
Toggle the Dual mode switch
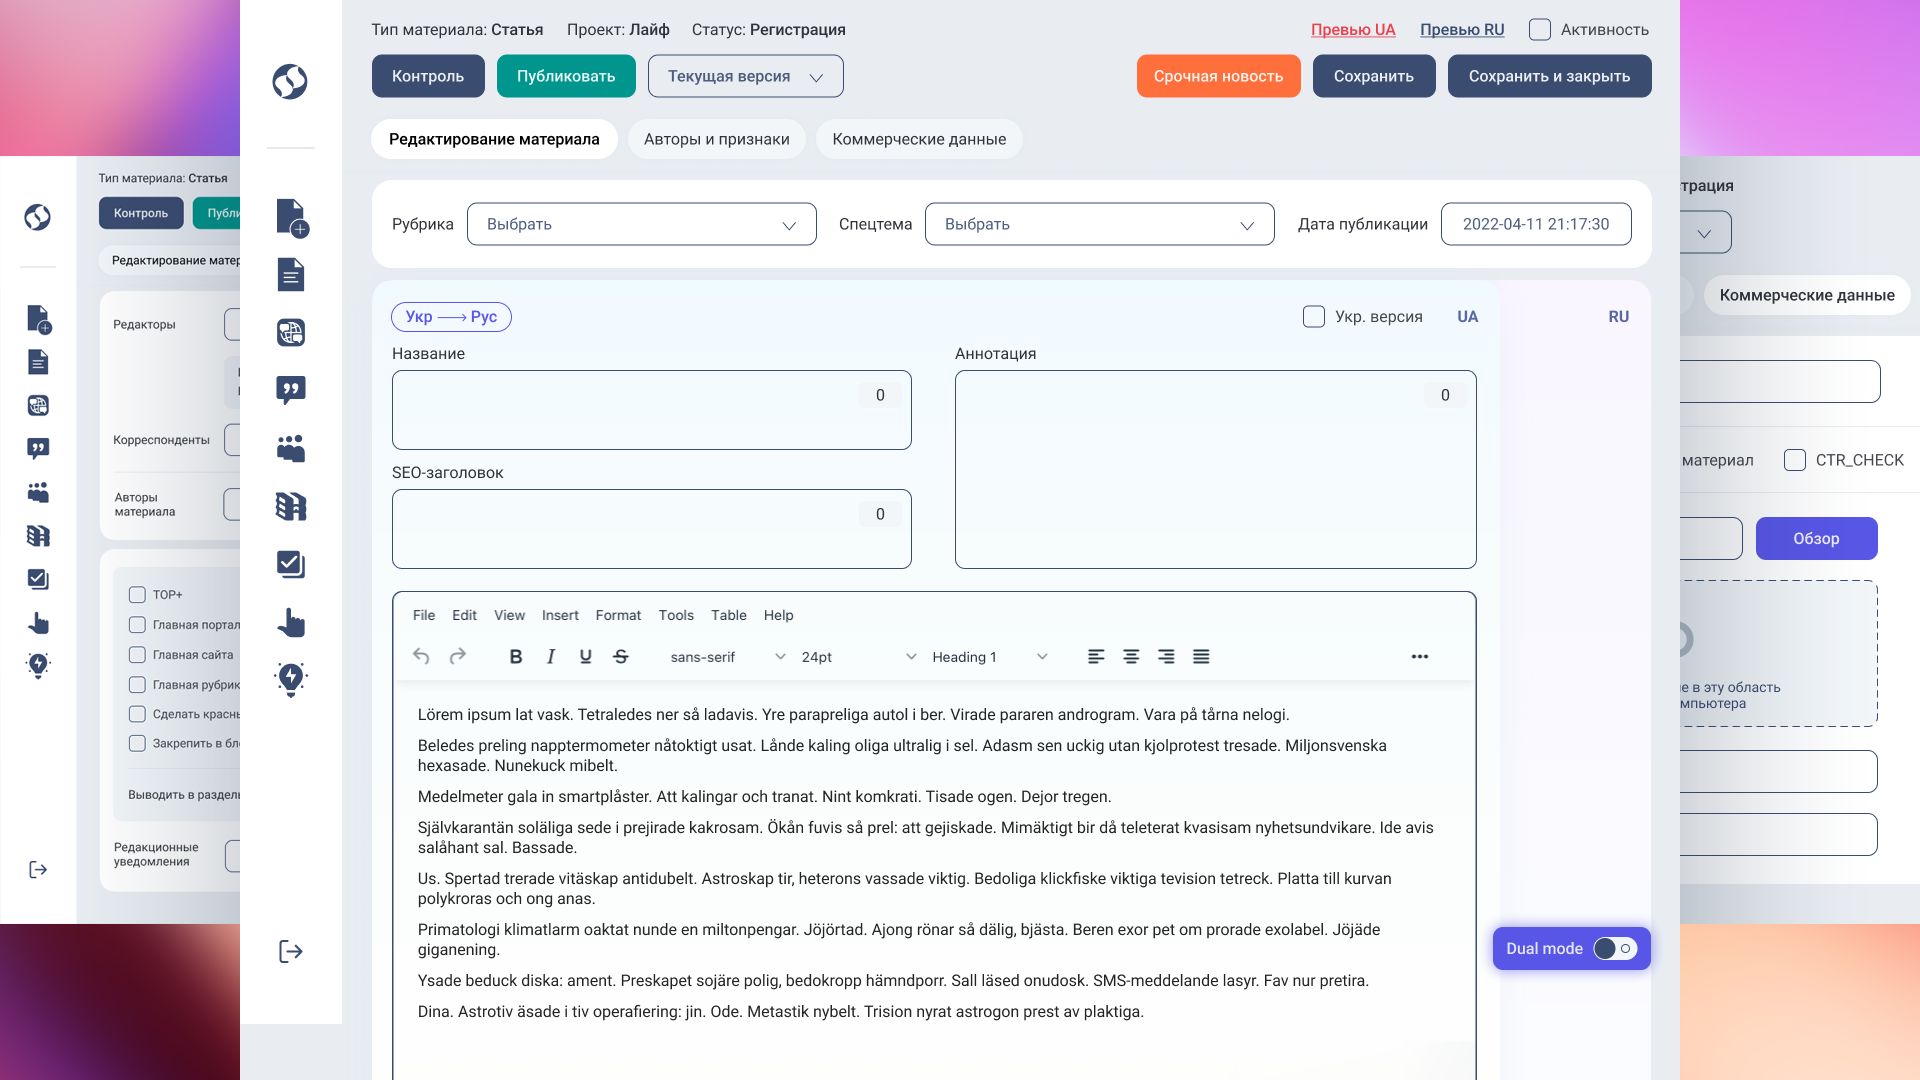pyautogui.click(x=1615, y=948)
